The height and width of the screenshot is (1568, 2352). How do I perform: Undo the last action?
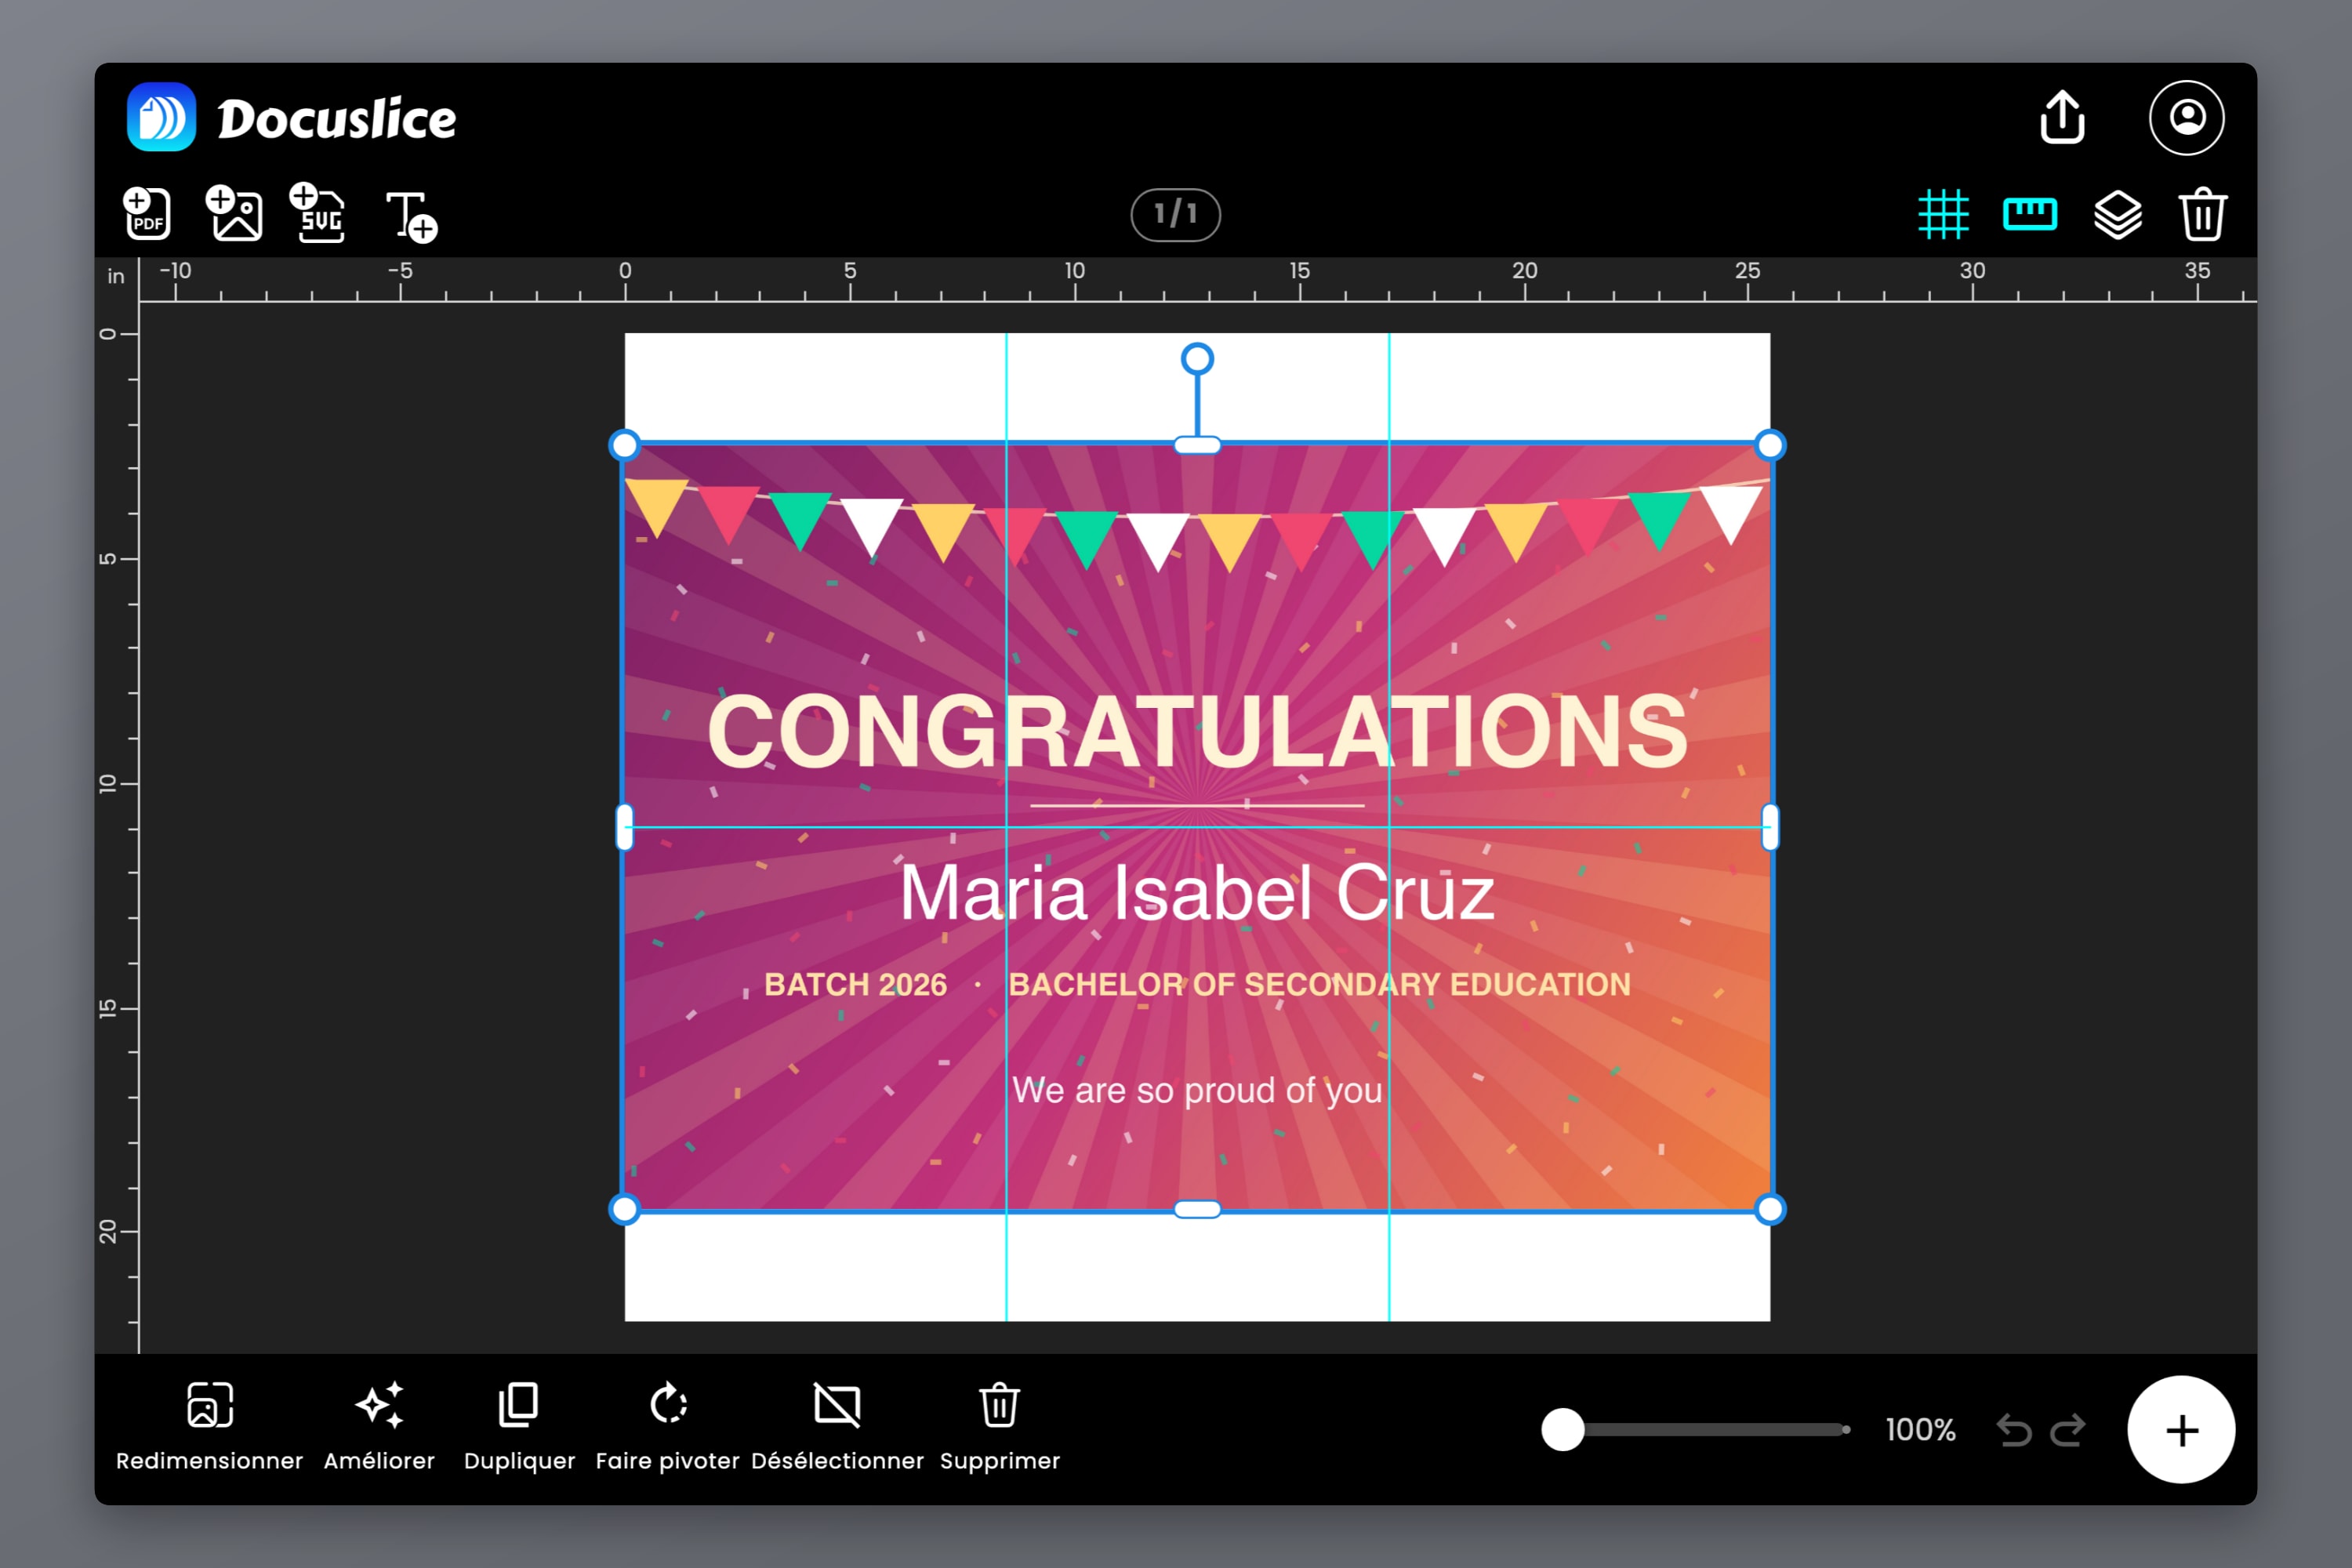click(x=2014, y=1430)
